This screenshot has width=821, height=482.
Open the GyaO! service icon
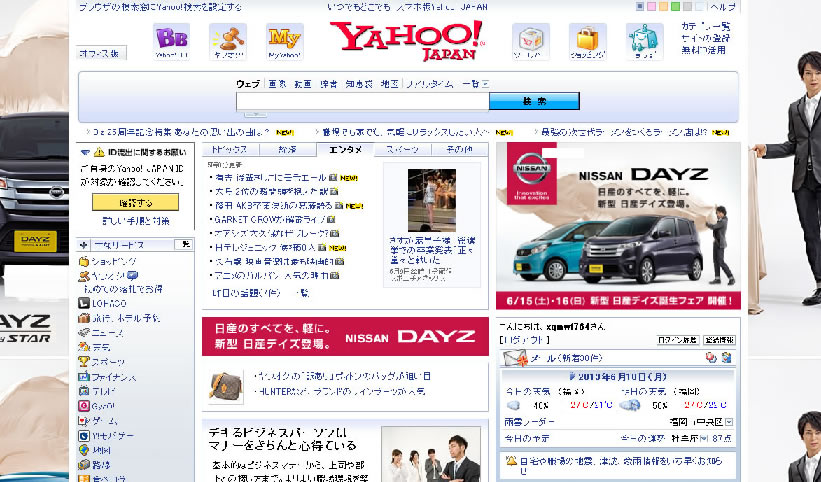click(84, 406)
